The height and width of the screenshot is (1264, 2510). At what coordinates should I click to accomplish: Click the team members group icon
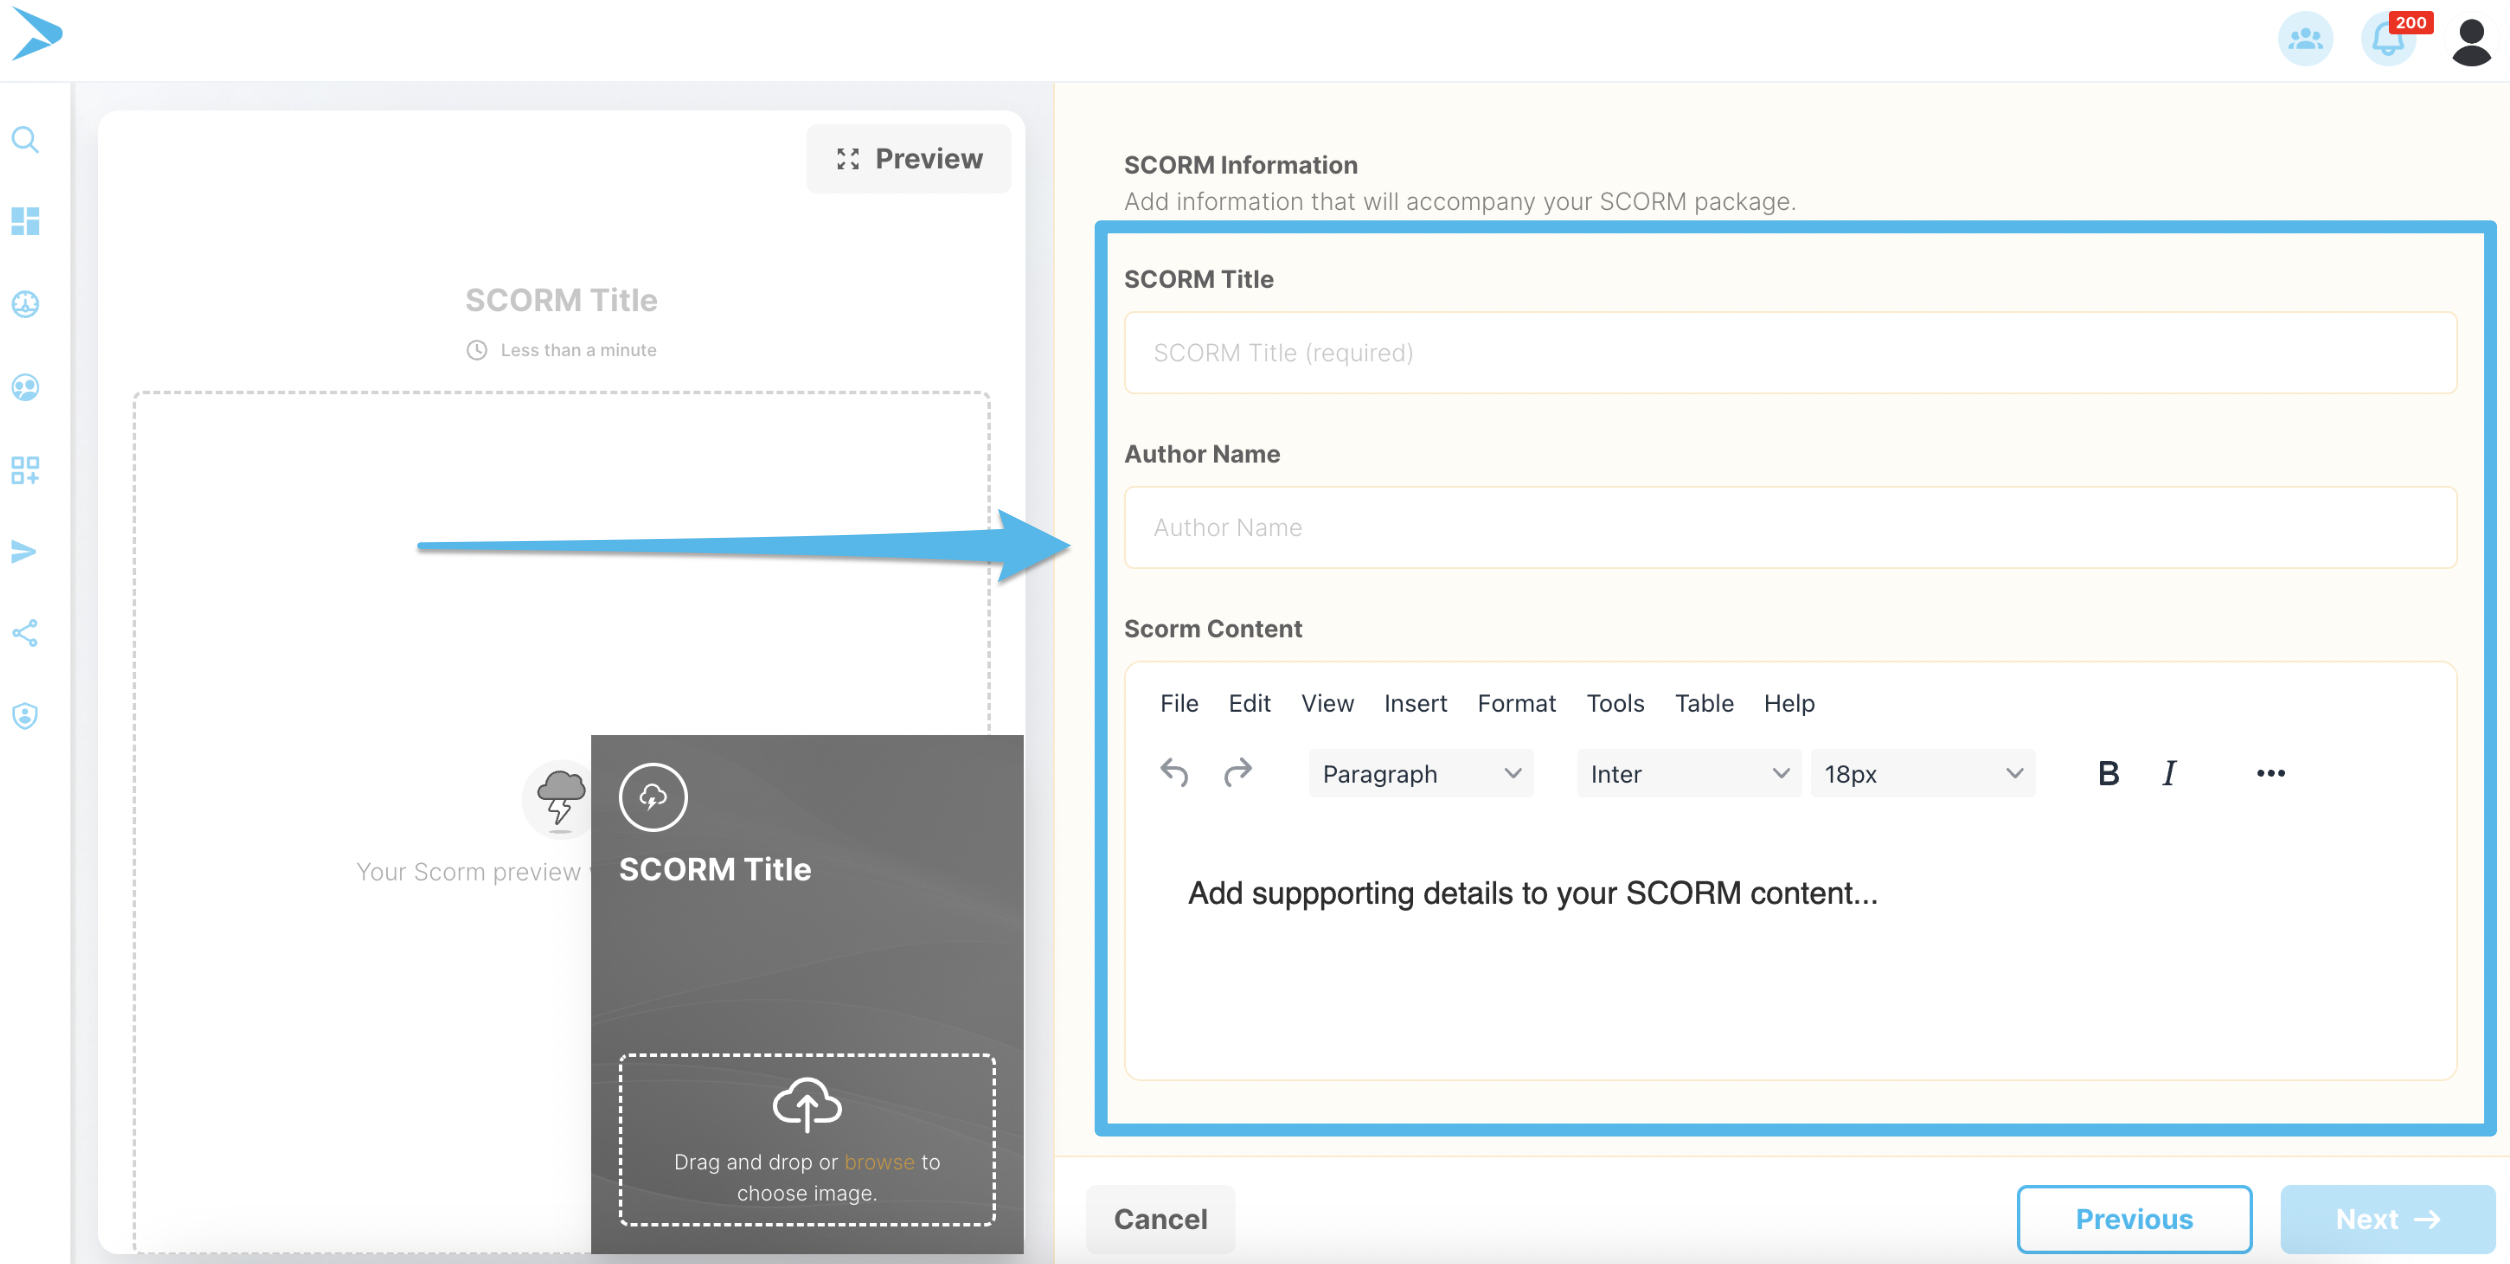[2305, 39]
